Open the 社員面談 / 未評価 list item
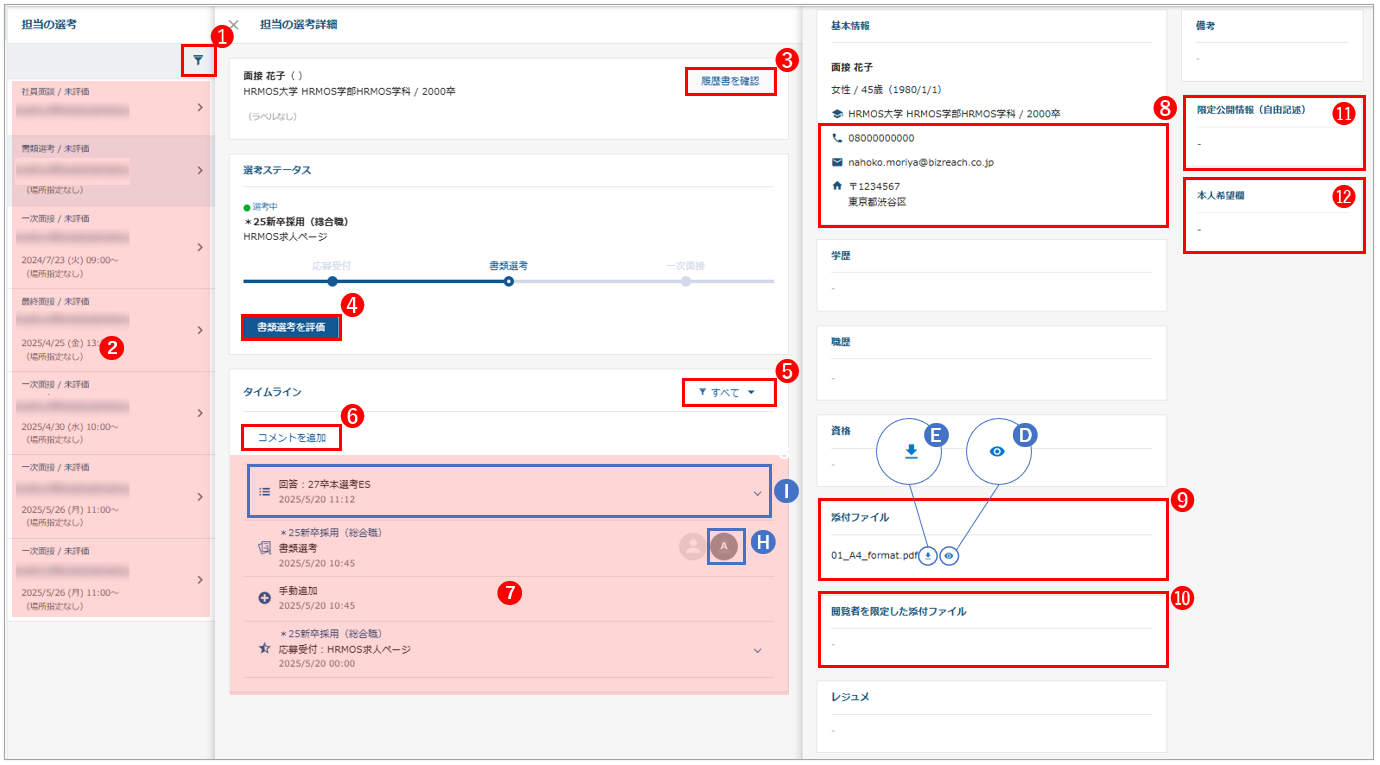1380x765 pixels. coord(110,107)
